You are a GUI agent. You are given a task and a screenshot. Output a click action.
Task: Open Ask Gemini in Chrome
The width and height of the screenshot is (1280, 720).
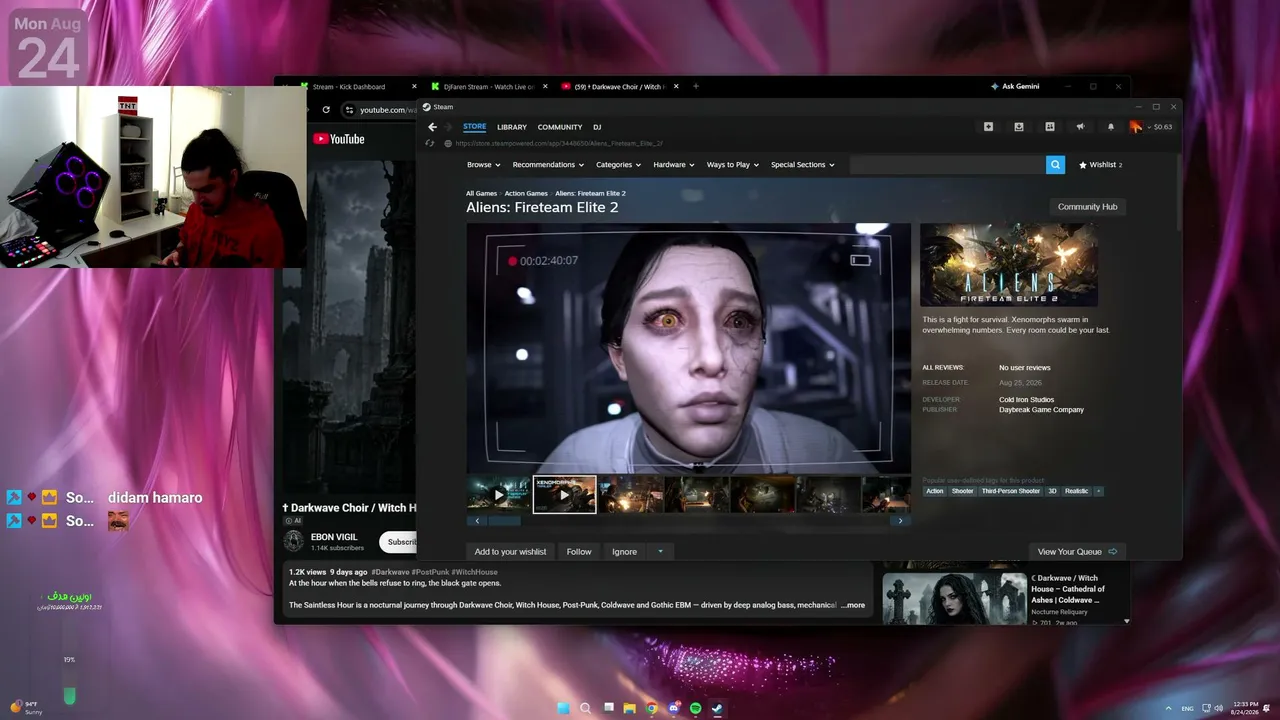click(x=1015, y=86)
